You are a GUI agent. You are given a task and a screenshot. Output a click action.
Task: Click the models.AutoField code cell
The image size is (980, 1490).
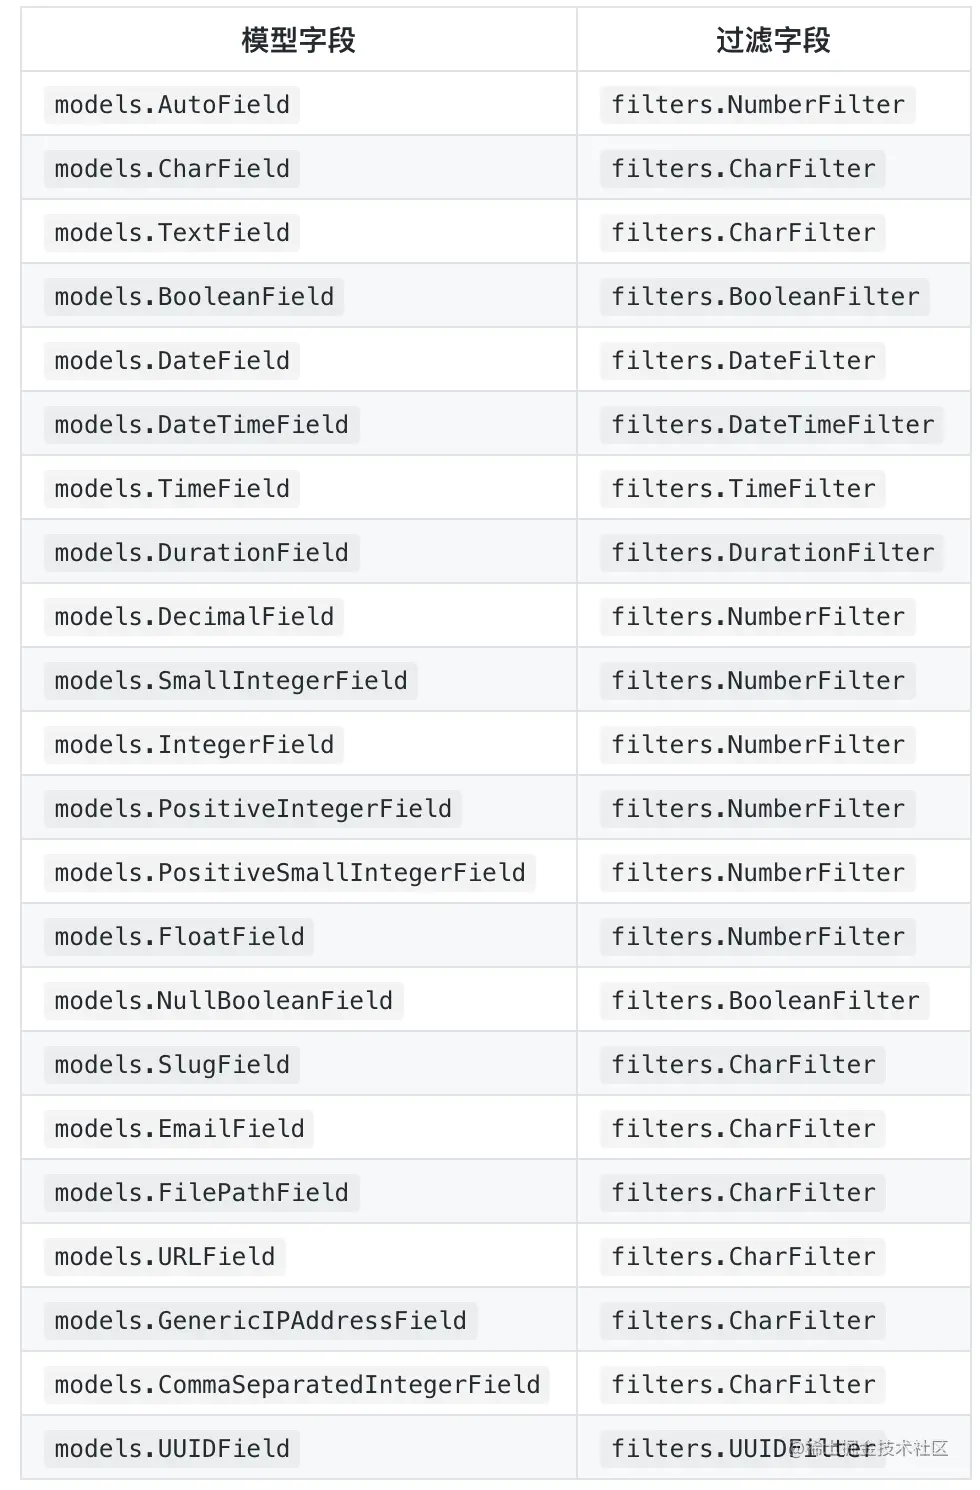172,104
